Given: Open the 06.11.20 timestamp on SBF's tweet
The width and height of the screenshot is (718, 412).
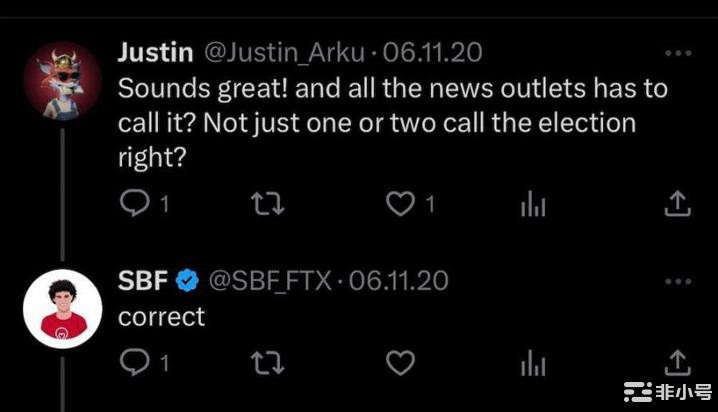Looking at the screenshot, I should point(399,281).
